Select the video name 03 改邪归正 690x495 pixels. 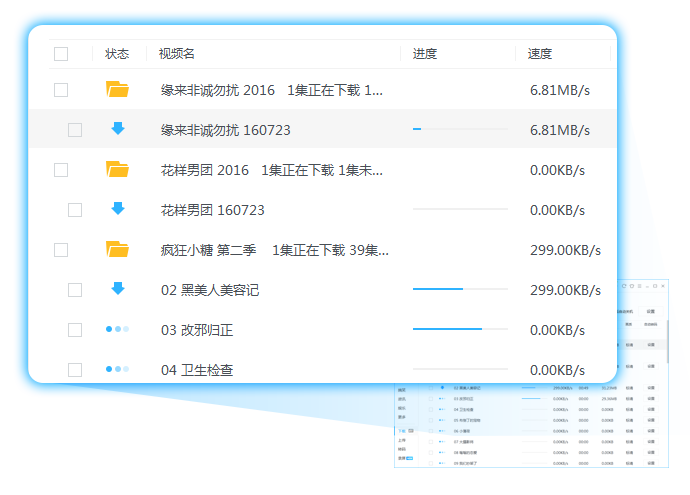197,330
